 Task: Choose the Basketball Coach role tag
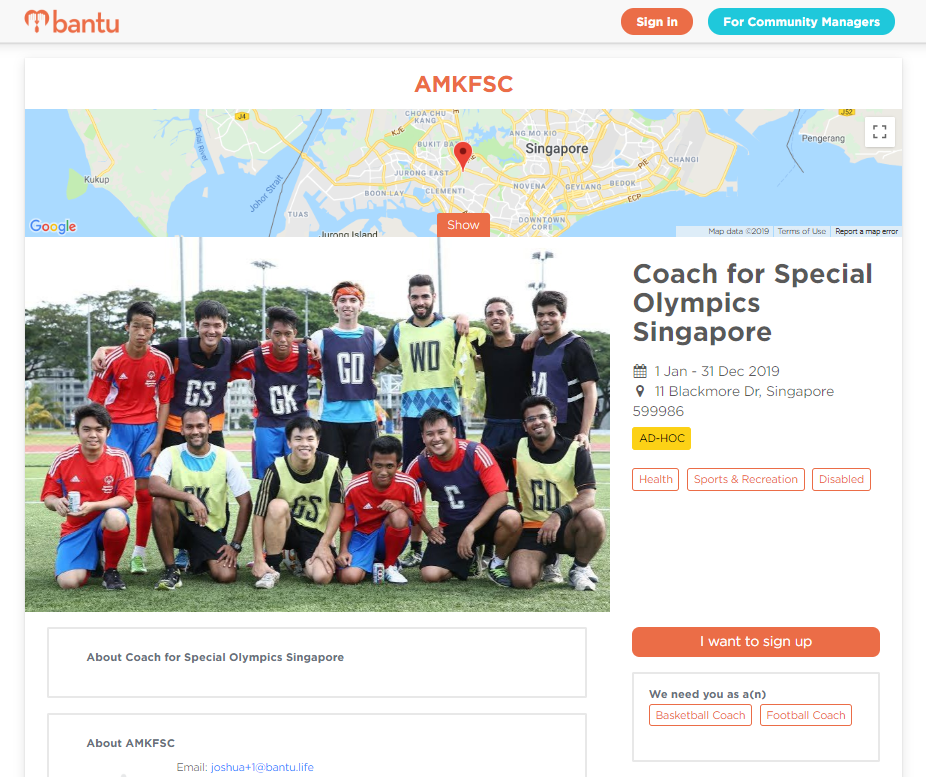700,715
